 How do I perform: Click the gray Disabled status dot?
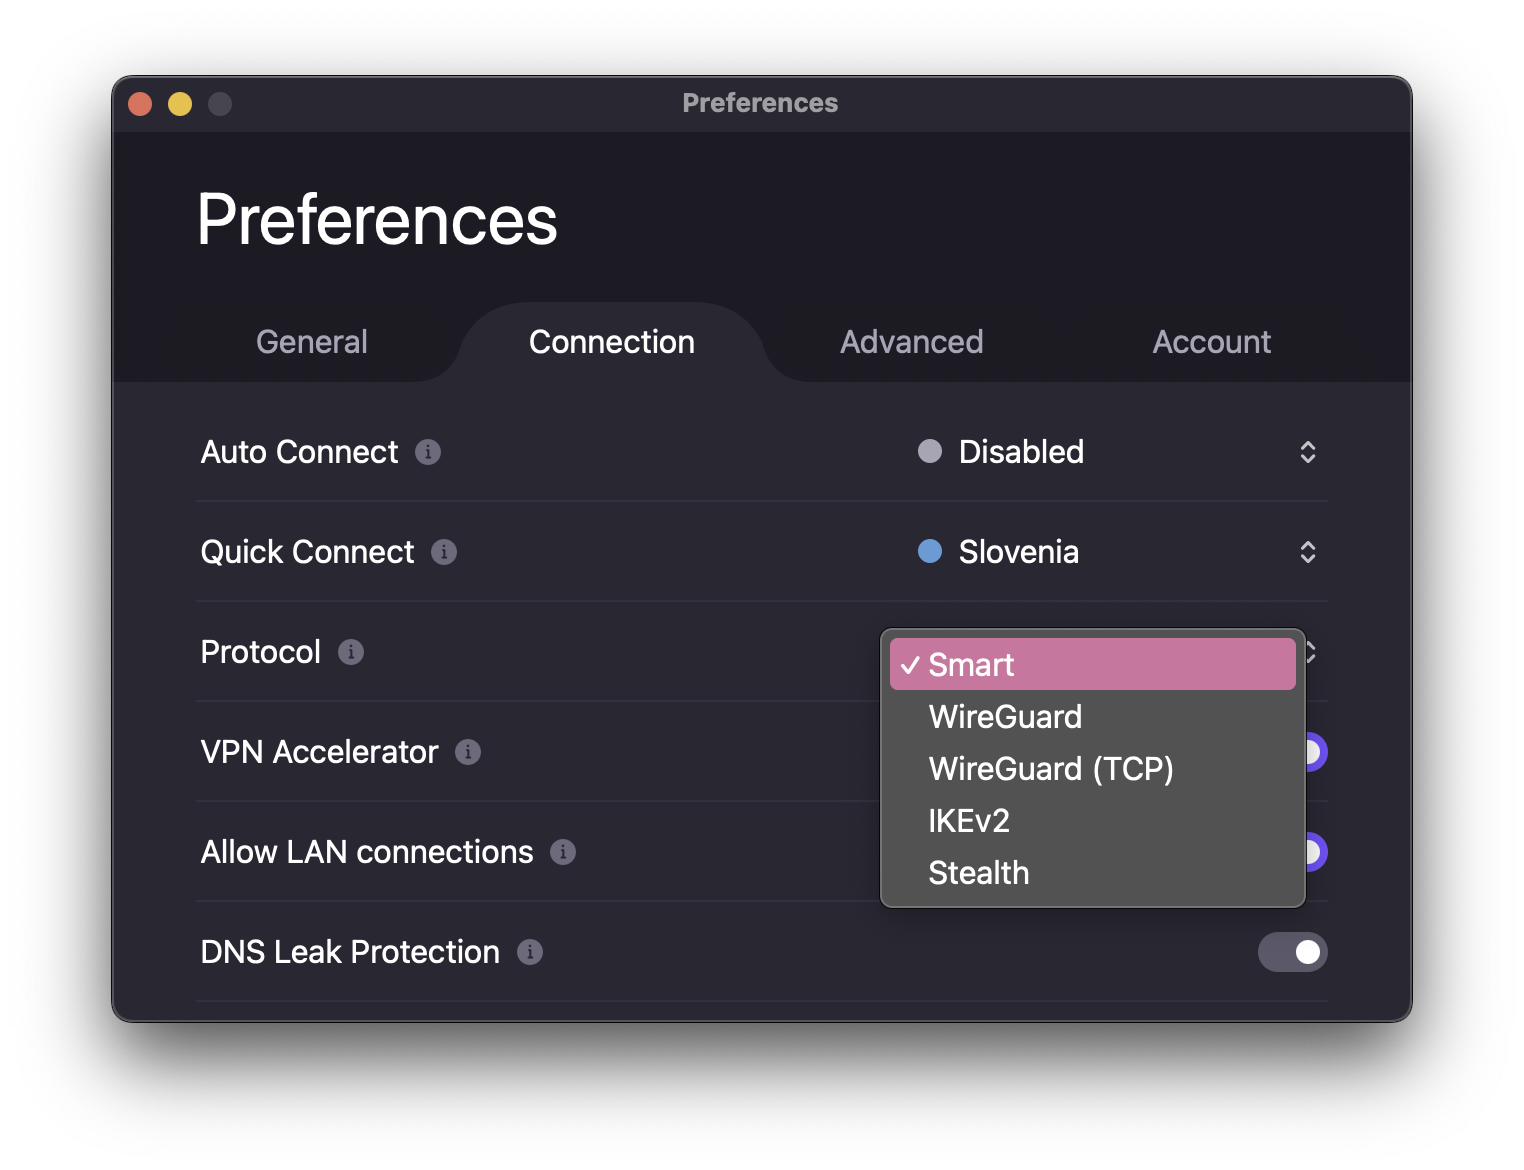pyautogui.click(x=930, y=452)
